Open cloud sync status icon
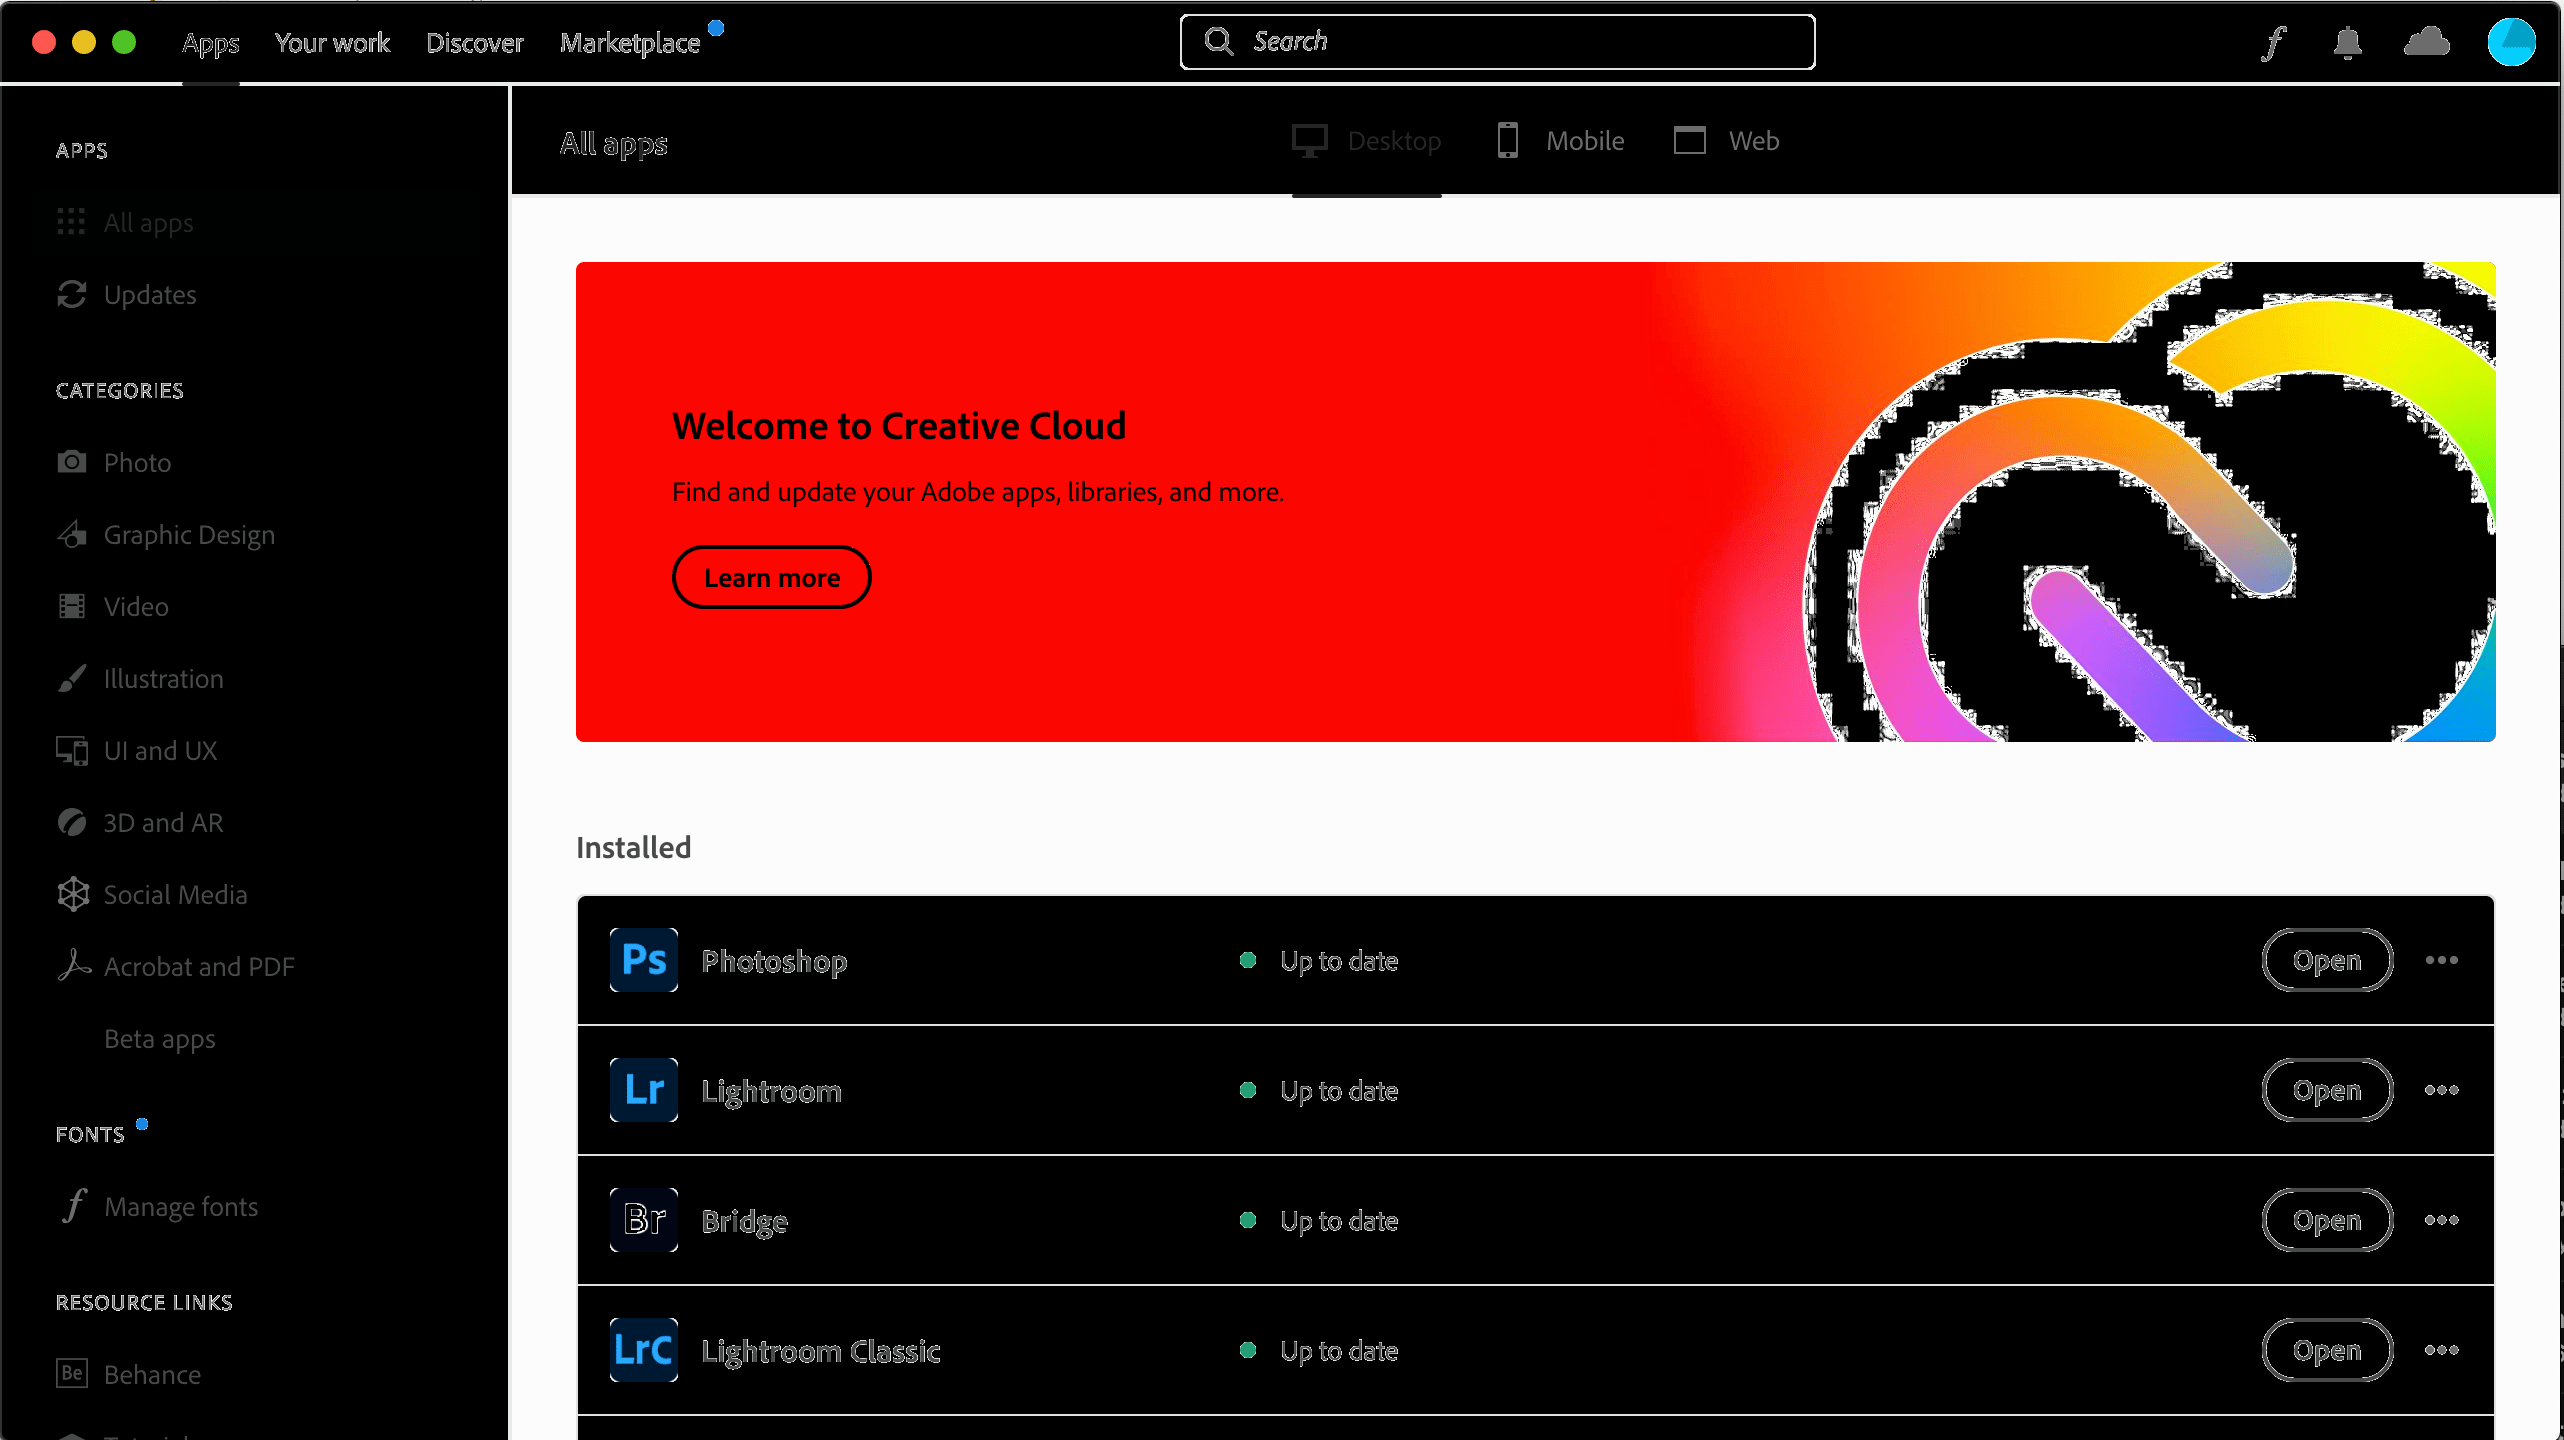The height and width of the screenshot is (1440, 2564). [x=2426, y=42]
